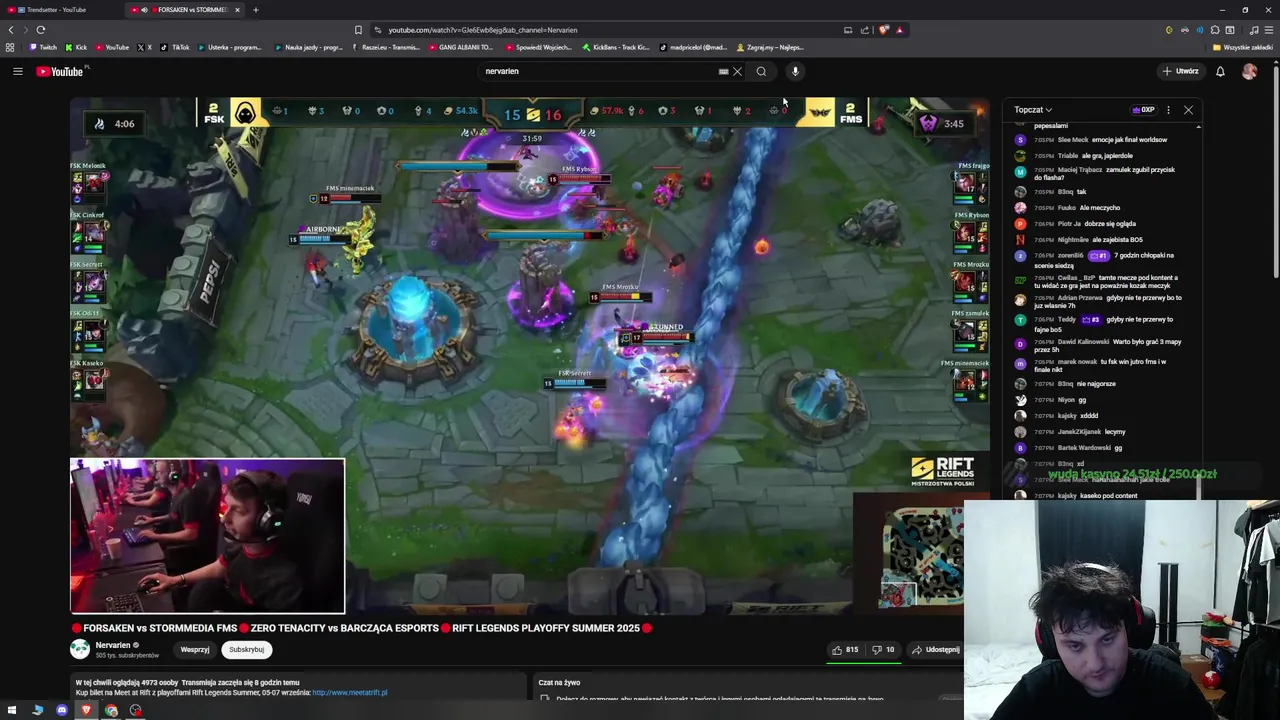Viewport: 1280px width, 720px height.
Task: Go back with browser back arrow
Action: point(11,30)
